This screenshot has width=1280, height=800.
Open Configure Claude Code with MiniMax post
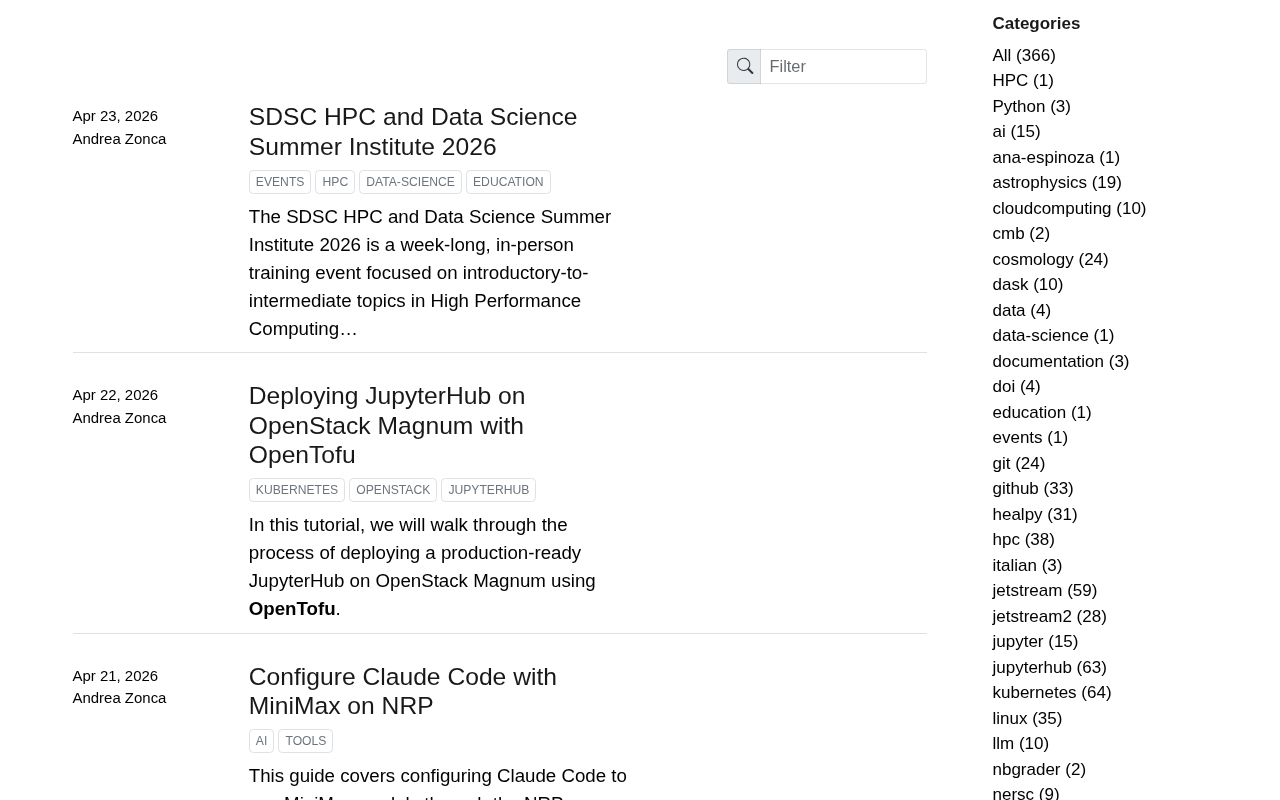click(x=402, y=691)
